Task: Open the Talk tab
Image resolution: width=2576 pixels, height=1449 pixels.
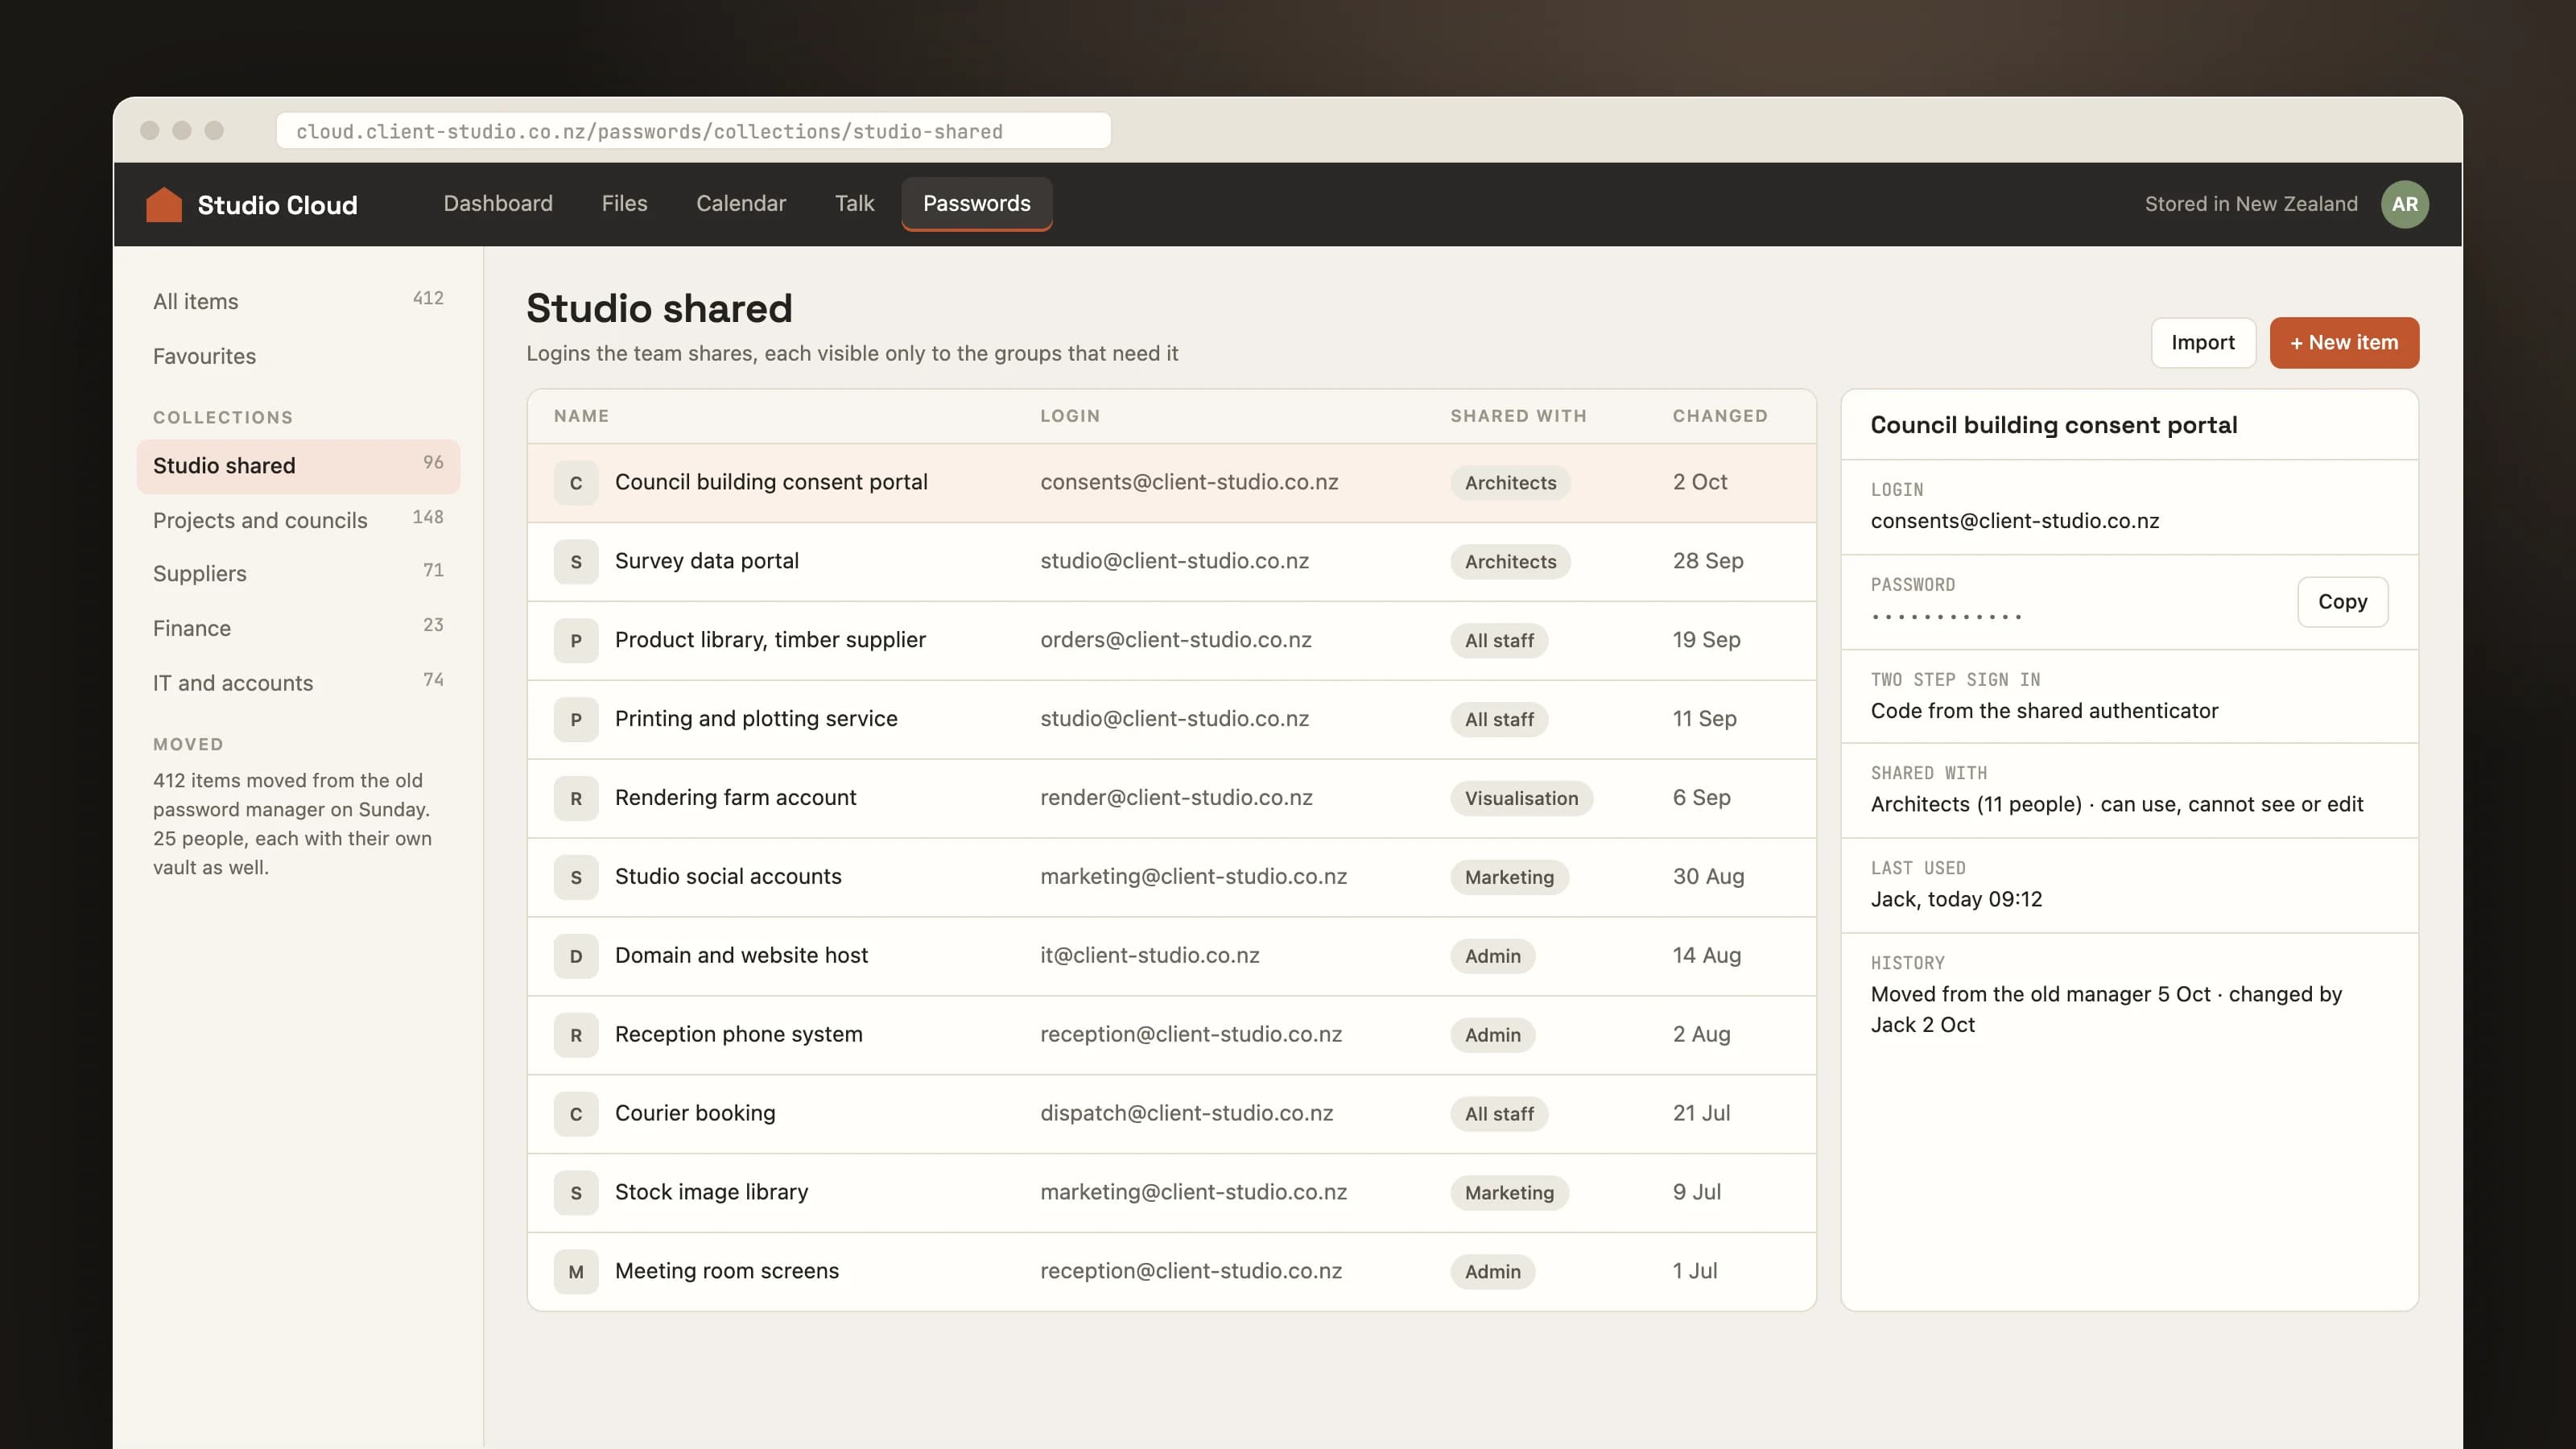Action: 854,203
